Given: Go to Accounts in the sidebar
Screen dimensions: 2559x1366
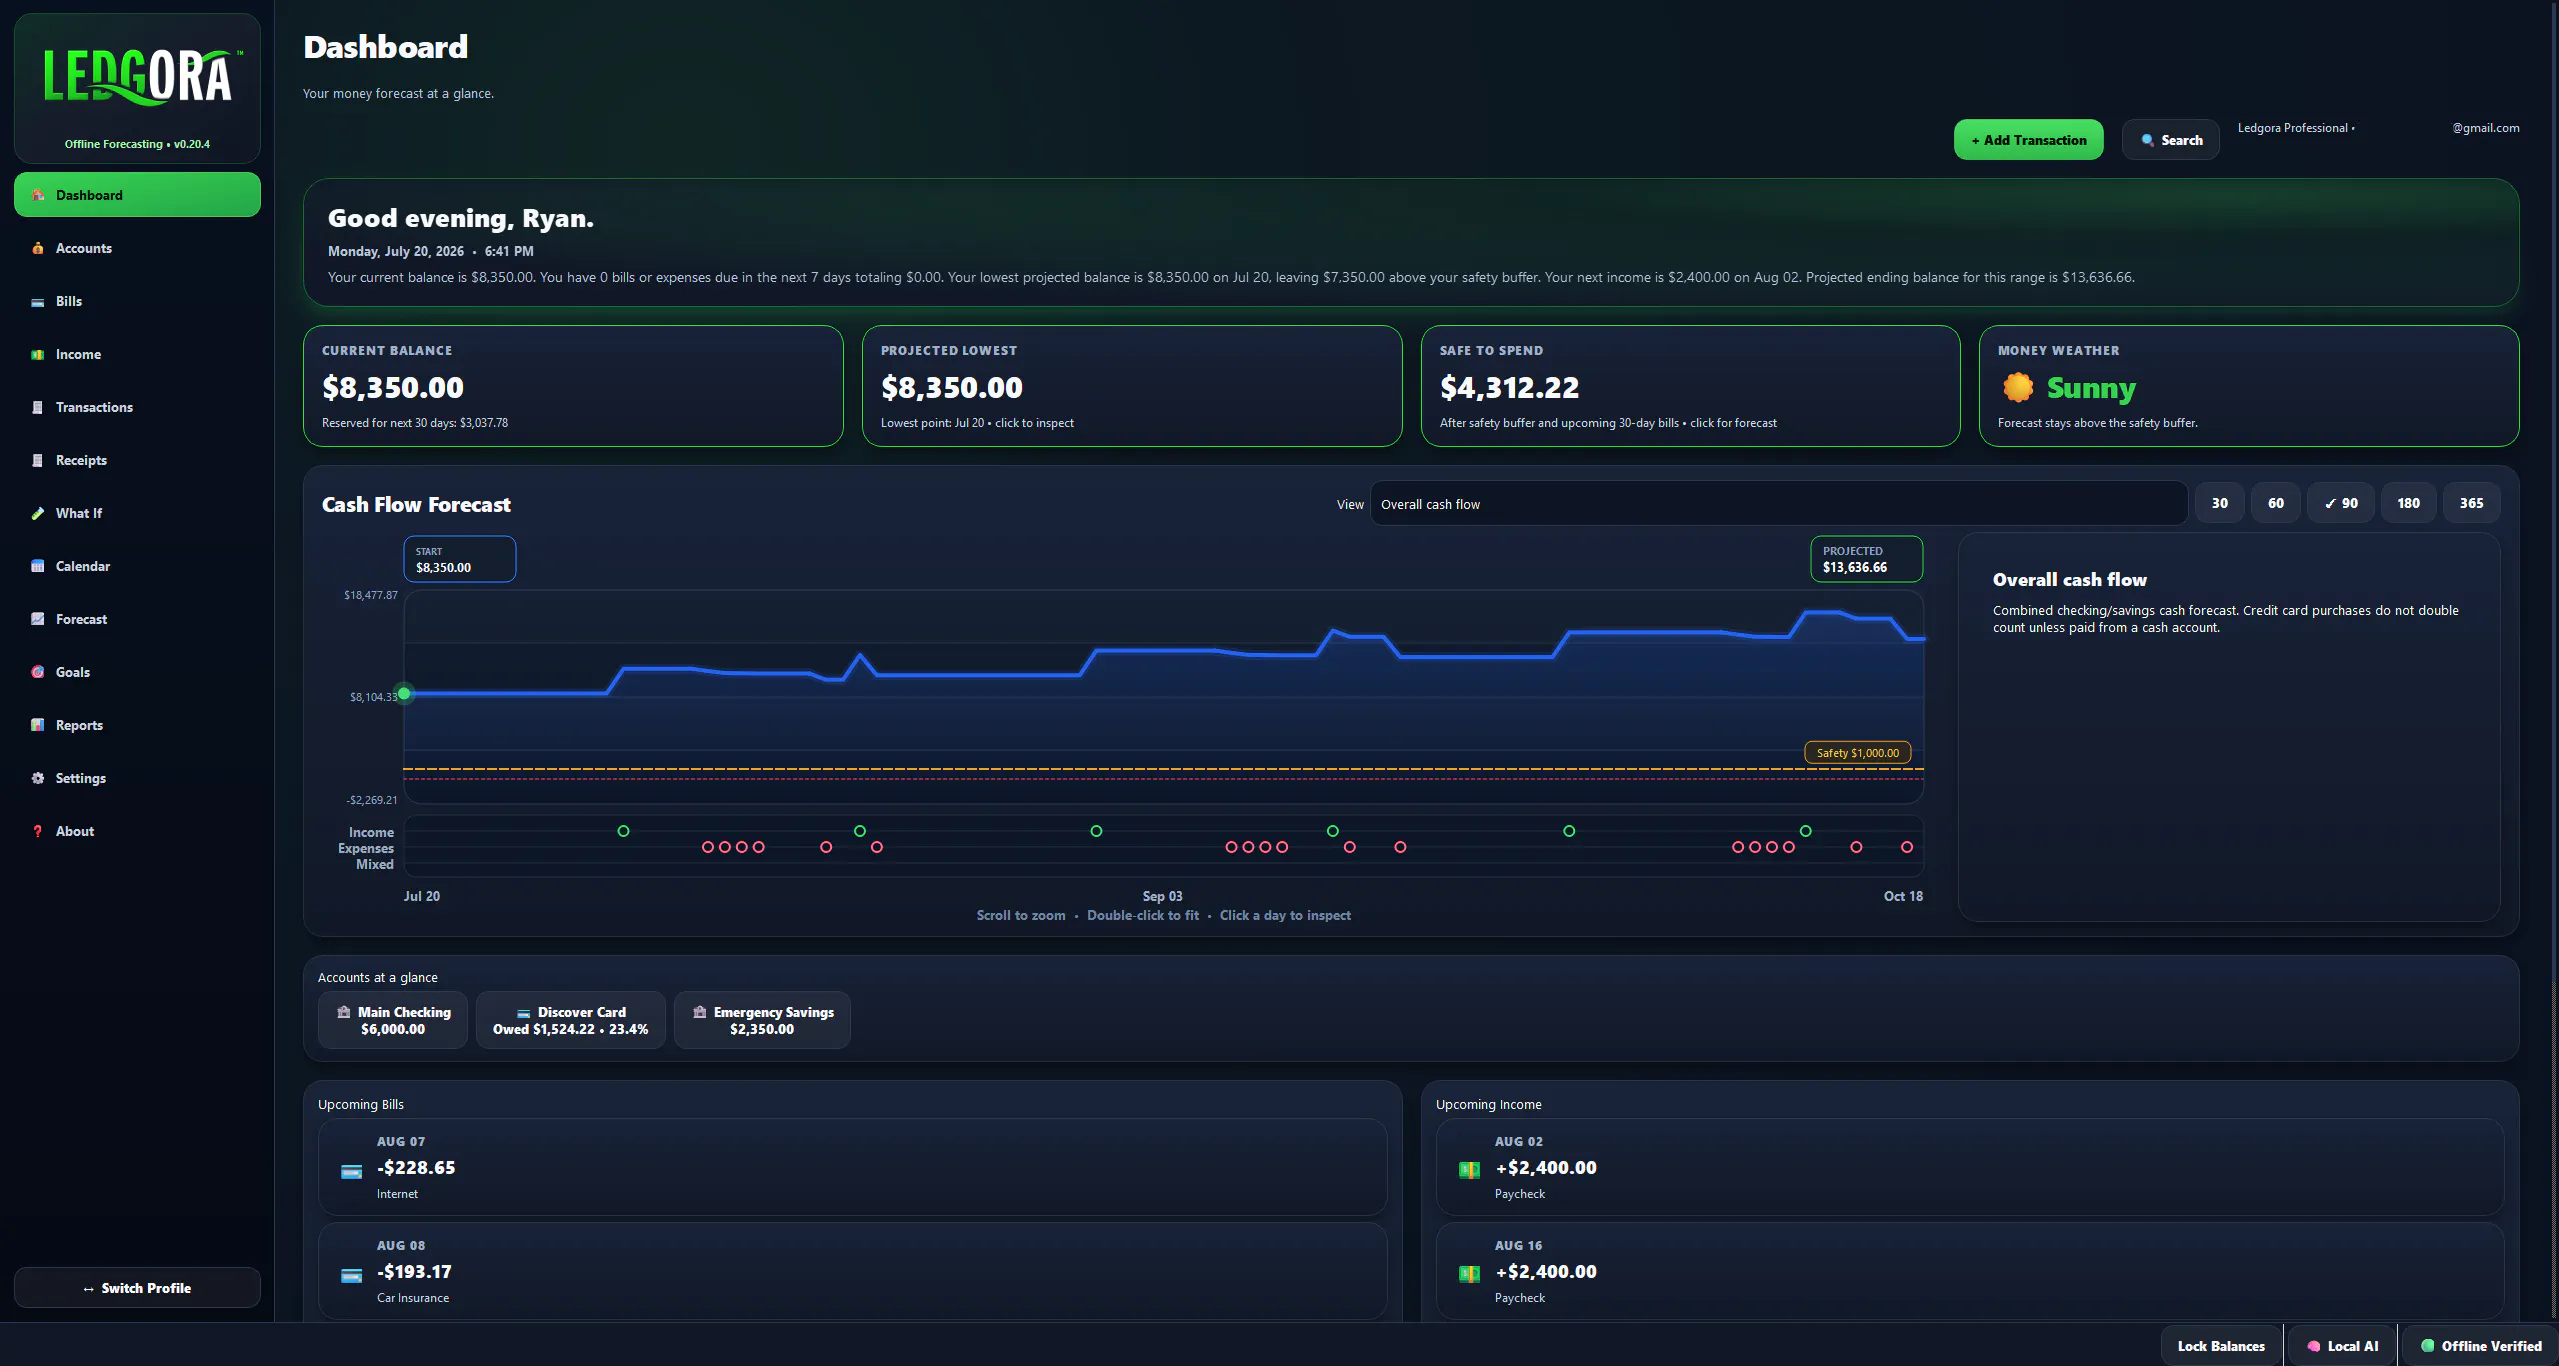Looking at the screenshot, I should [x=137, y=248].
